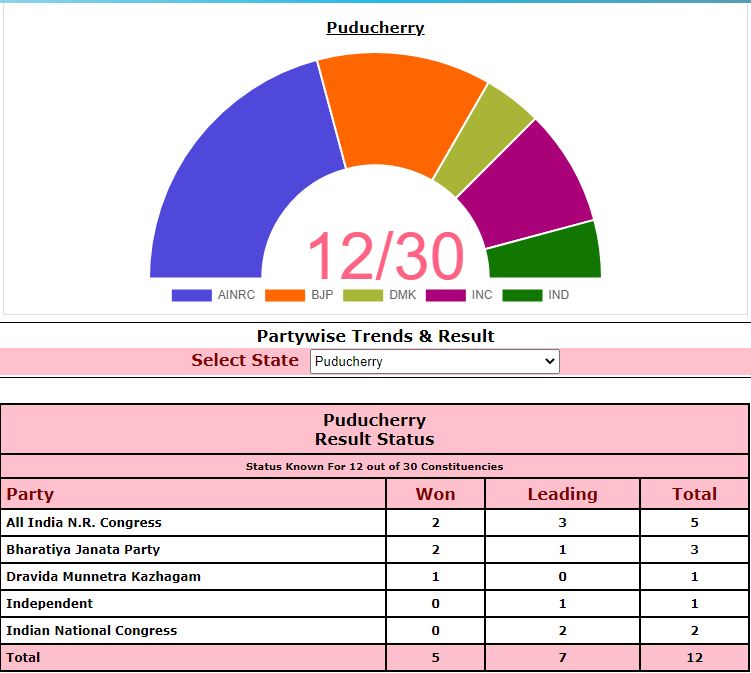Click Total value for Bharatiya Janata Party
751x673 pixels.
click(x=694, y=549)
